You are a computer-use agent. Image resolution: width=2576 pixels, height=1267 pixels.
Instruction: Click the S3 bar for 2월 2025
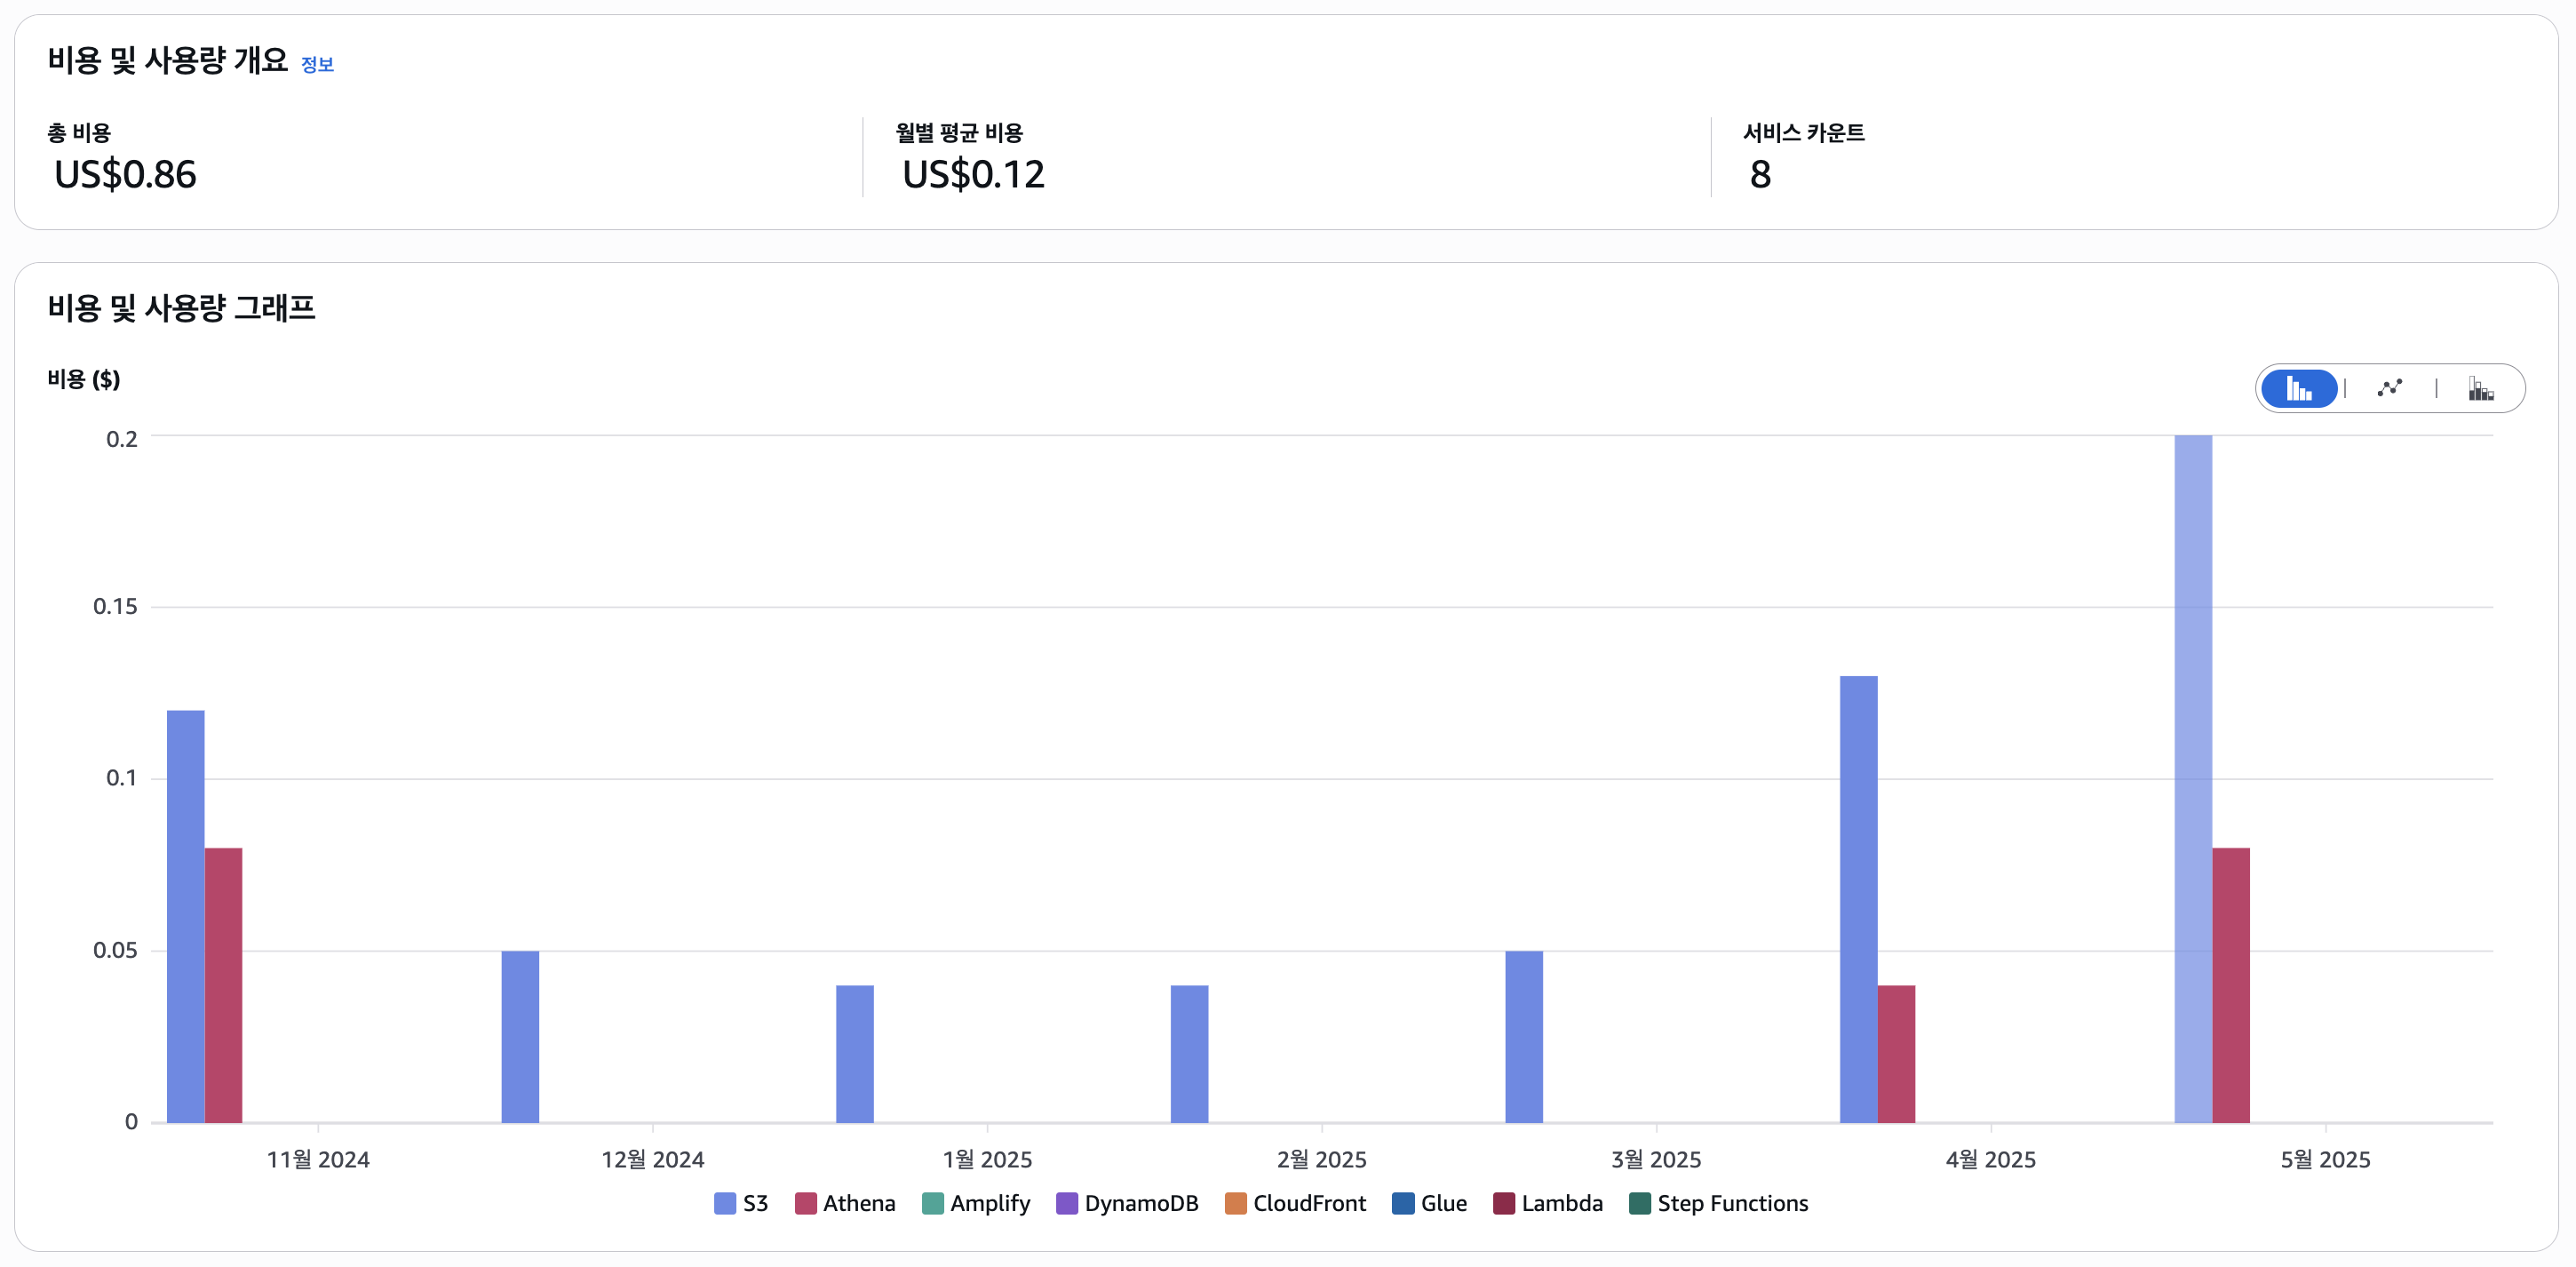pyautogui.click(x=1189, y=1053)
